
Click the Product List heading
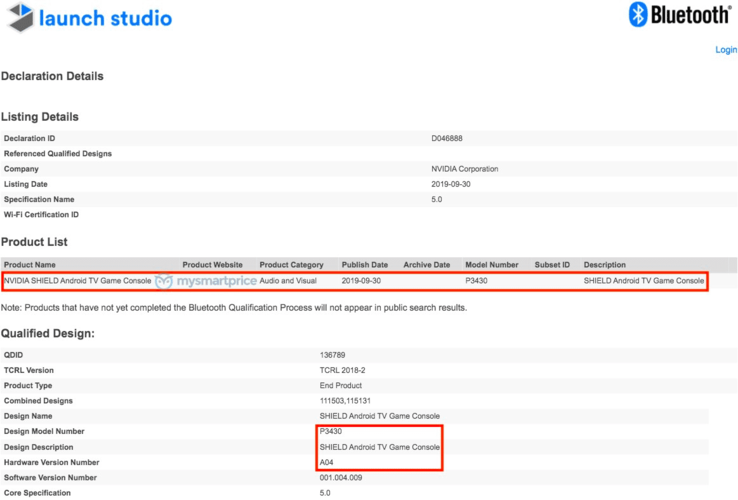[x=34, y=242]
